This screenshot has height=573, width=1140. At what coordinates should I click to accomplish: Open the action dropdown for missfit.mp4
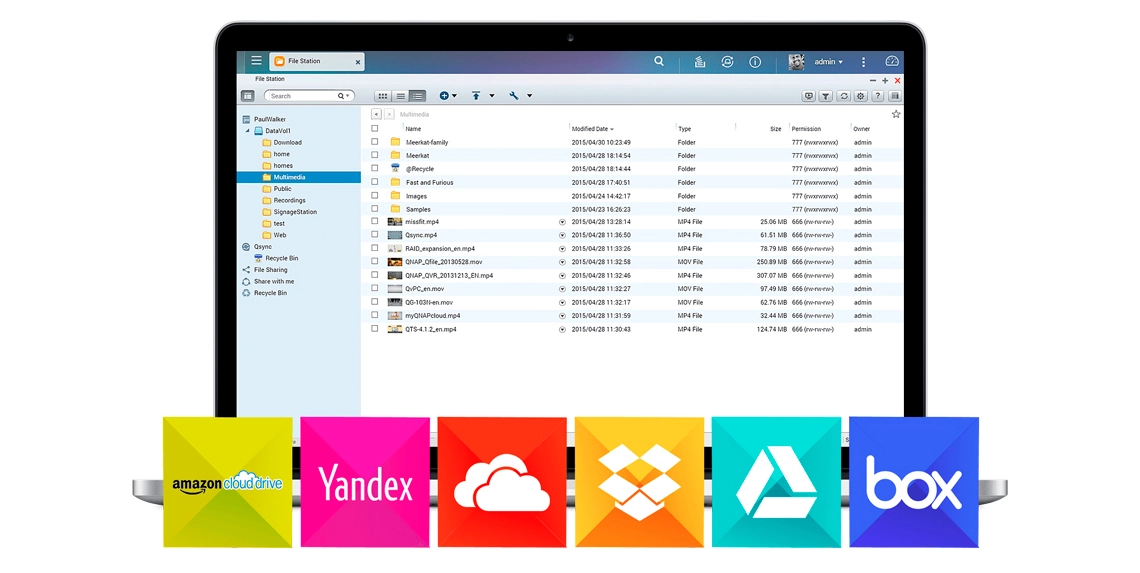[562, 222]
